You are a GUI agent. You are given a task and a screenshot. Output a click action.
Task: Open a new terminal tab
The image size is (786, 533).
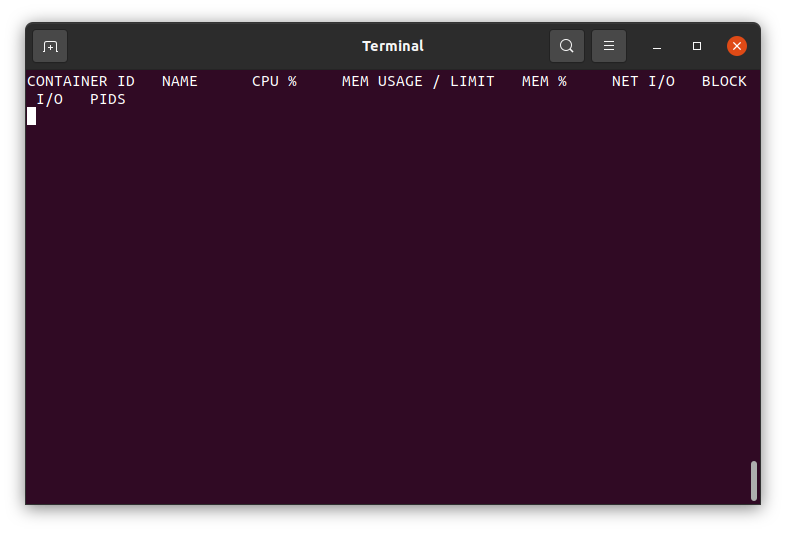[50, 46]
